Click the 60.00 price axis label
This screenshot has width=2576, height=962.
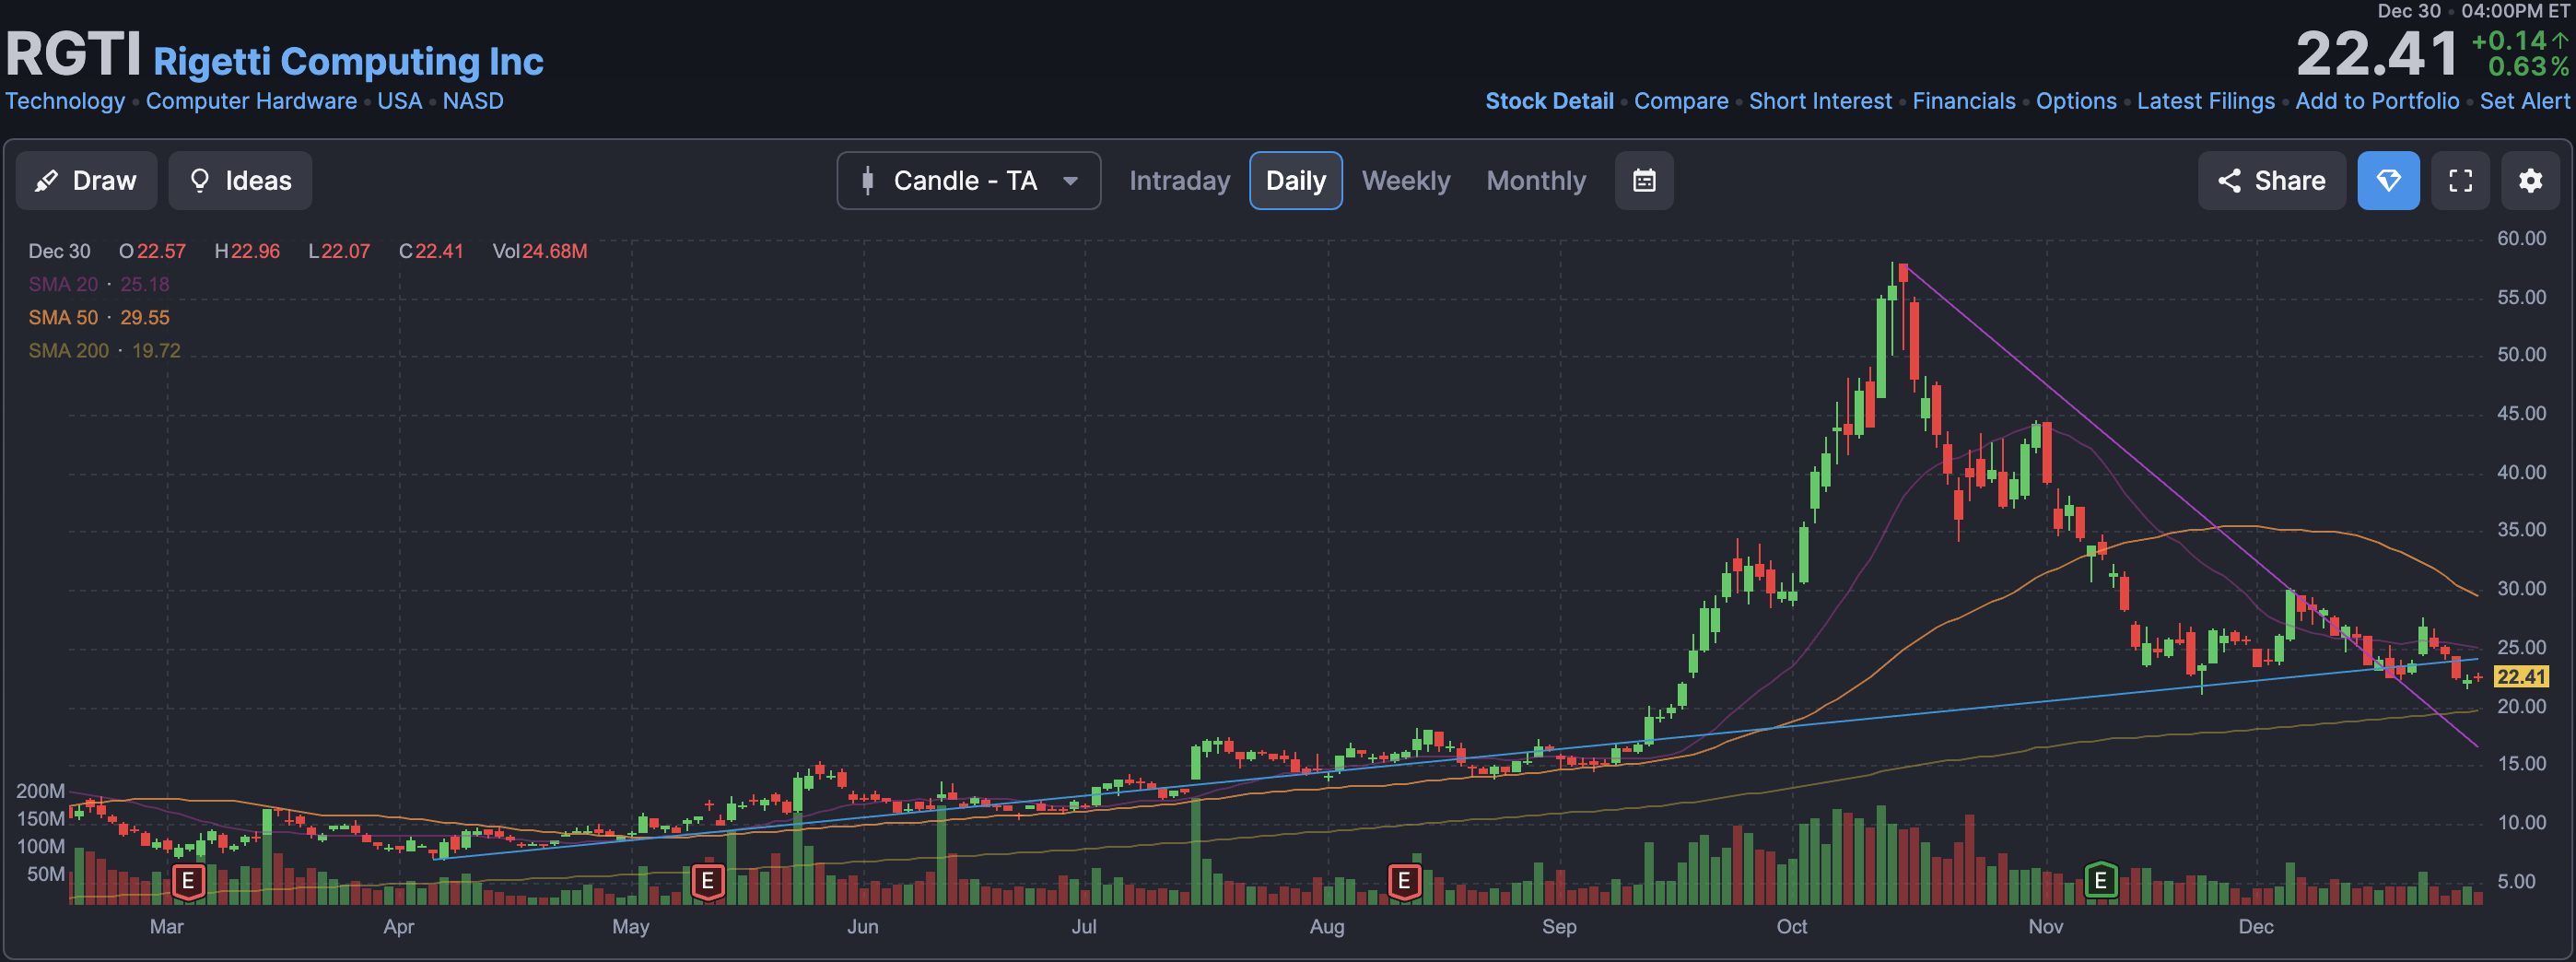point(2521,239)
